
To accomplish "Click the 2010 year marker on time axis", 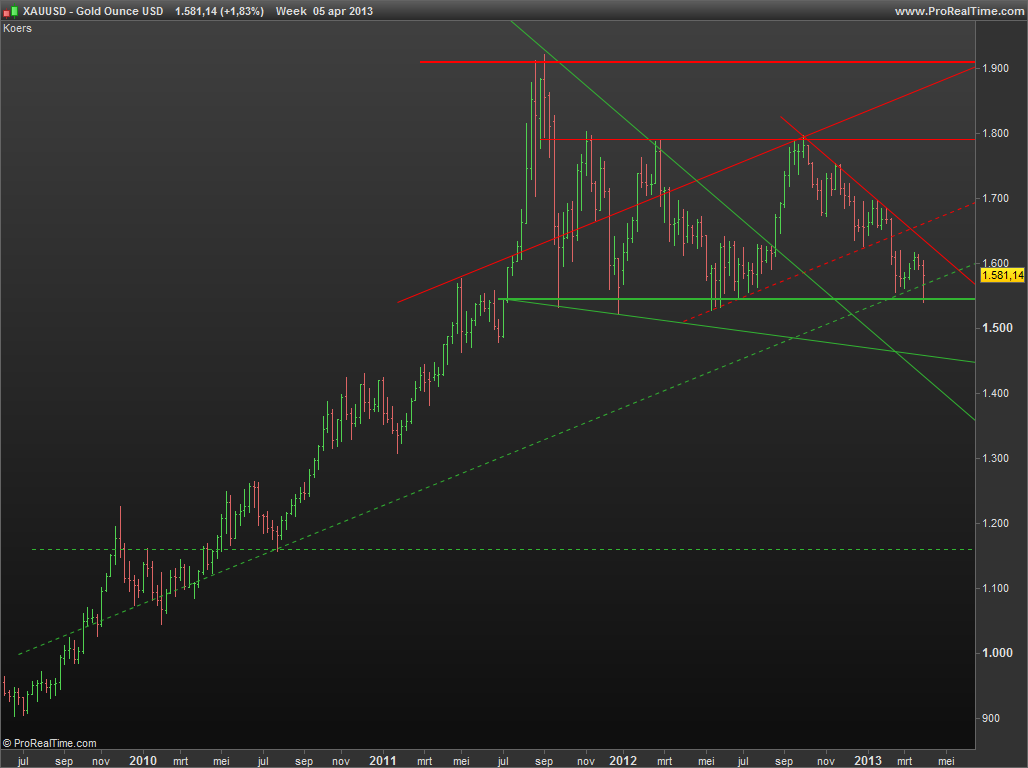I will point(143,760).
